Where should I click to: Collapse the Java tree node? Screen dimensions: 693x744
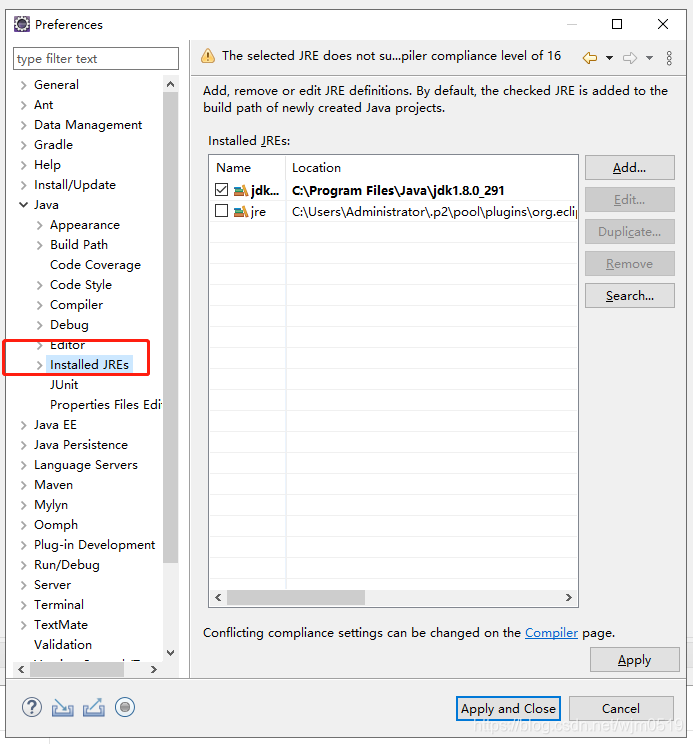tap(23, 205)
